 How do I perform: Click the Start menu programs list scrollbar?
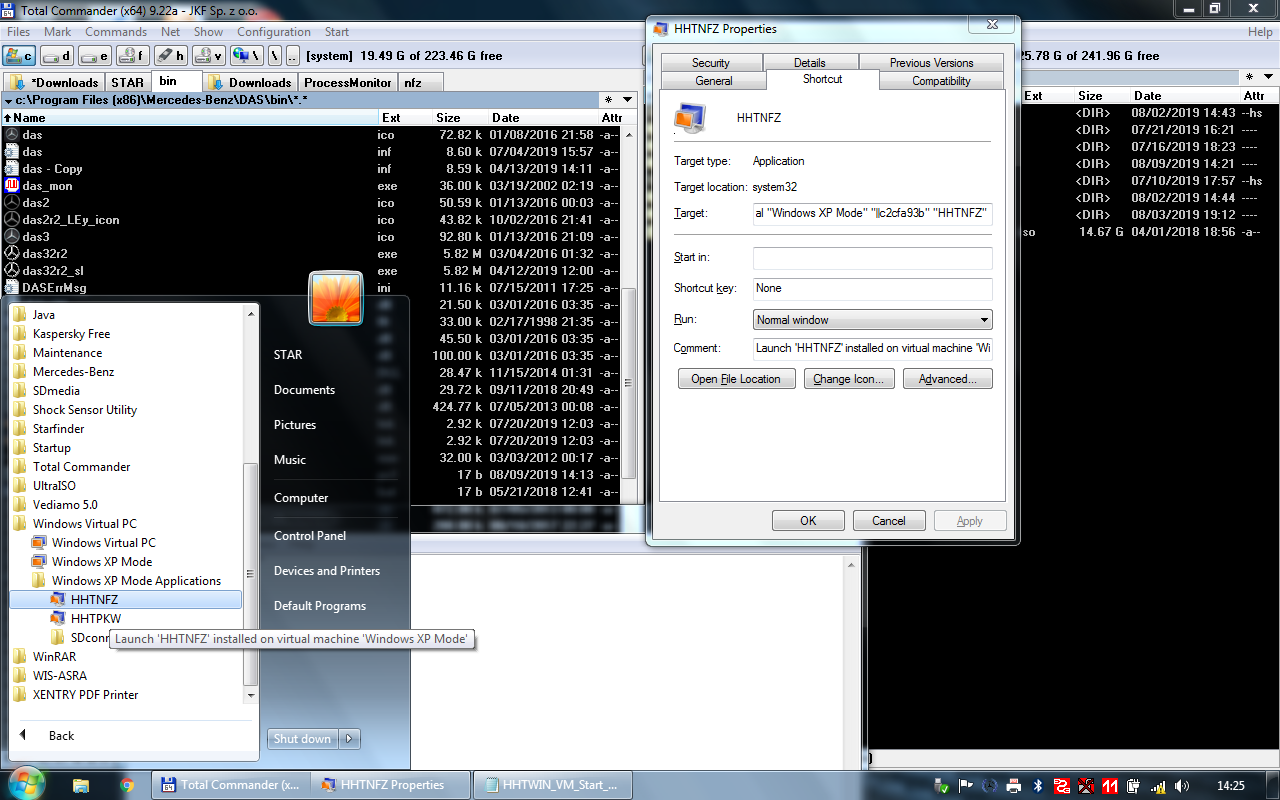click(251, 503)
